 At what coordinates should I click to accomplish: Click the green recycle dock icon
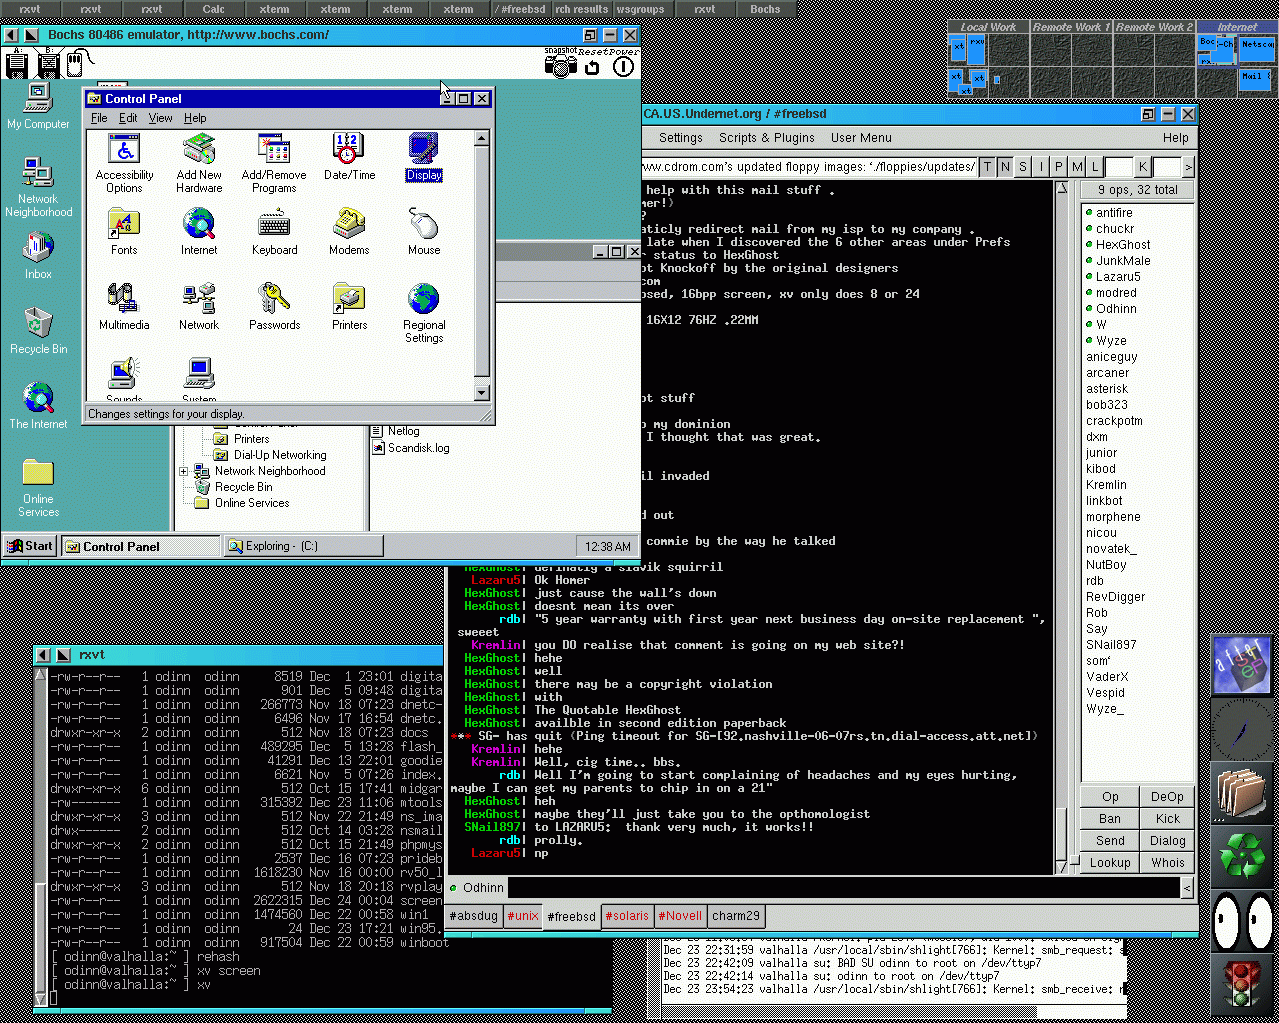[x=1243, y=856]
